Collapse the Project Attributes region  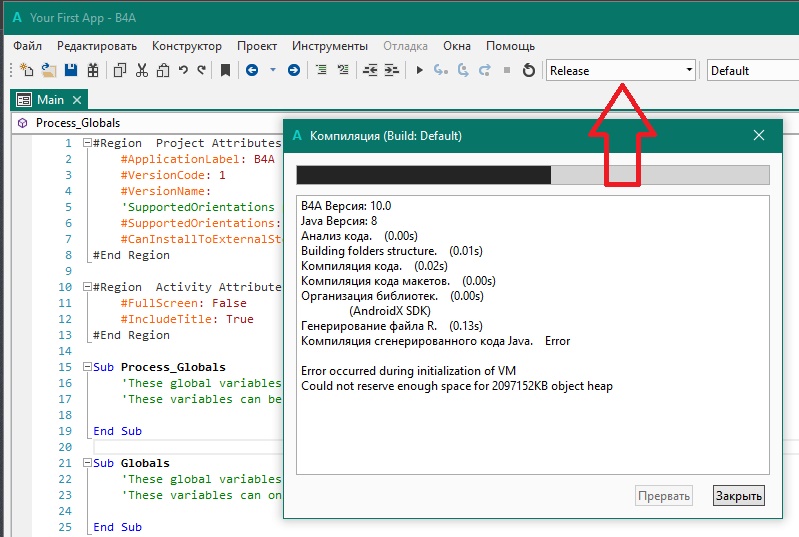[87, 143]
